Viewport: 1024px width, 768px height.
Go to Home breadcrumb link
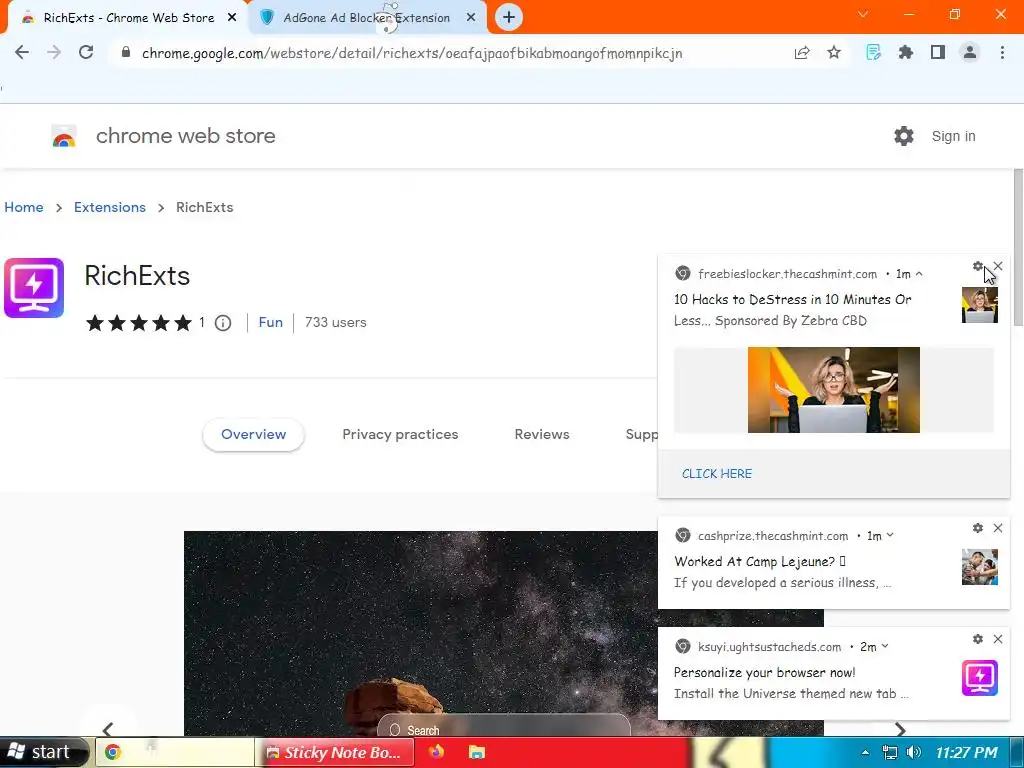[24, 207]
